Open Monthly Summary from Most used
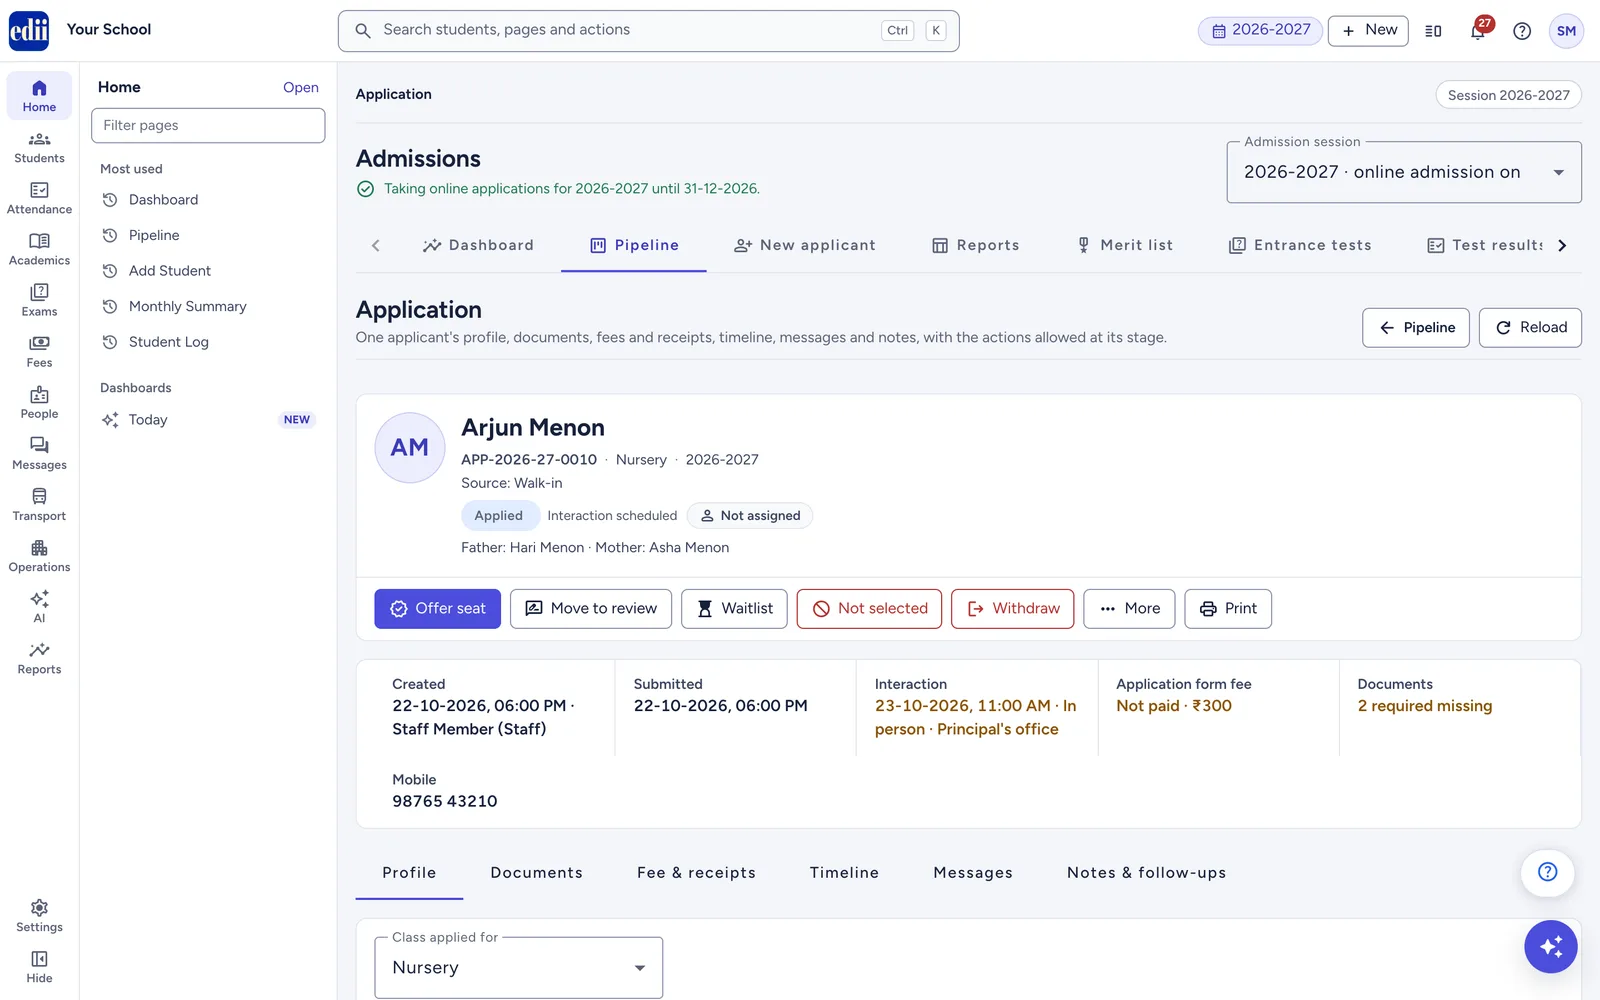Viewport: 1600px width, 1000px height. click(208, 306)
